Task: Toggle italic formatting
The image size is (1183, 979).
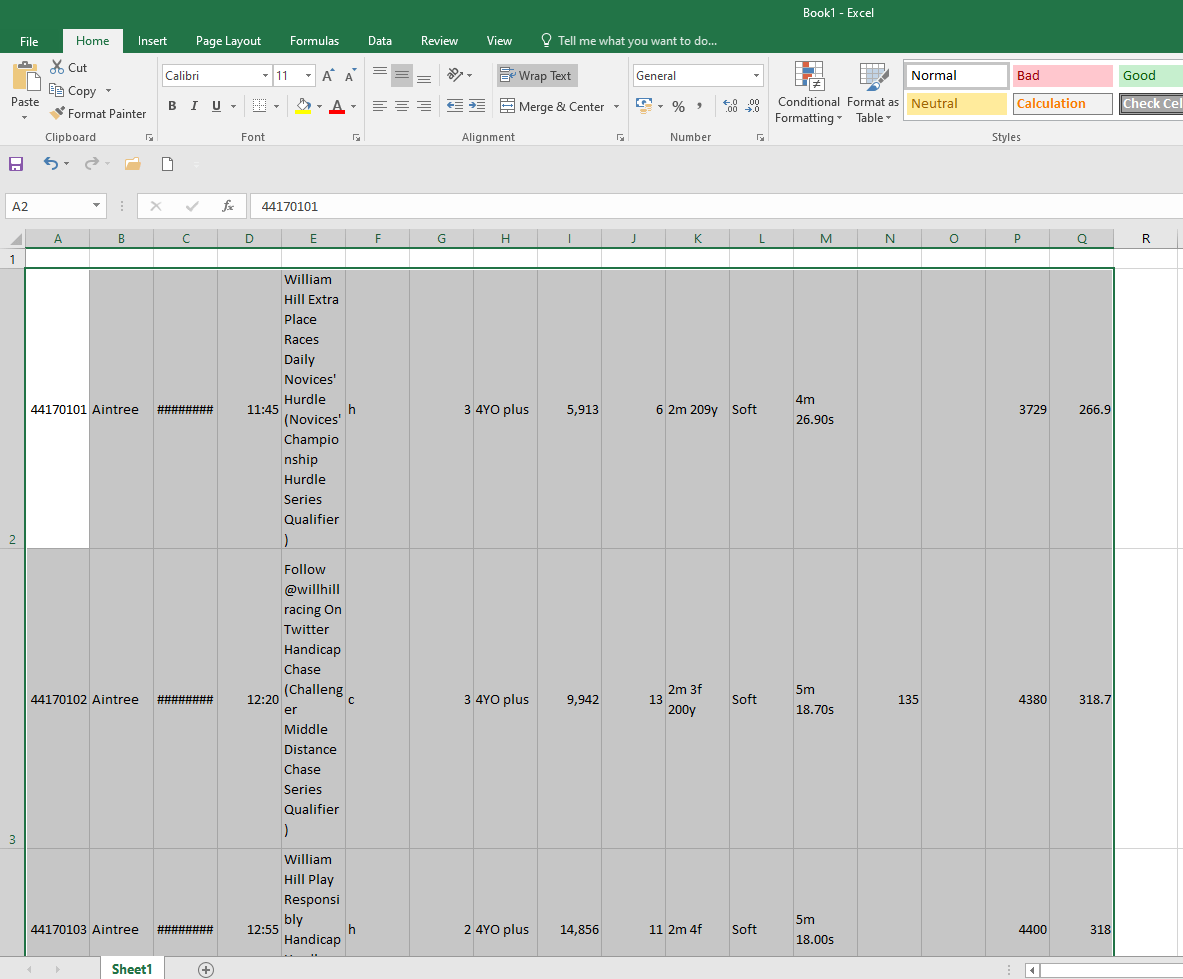Action: [193, 106]
